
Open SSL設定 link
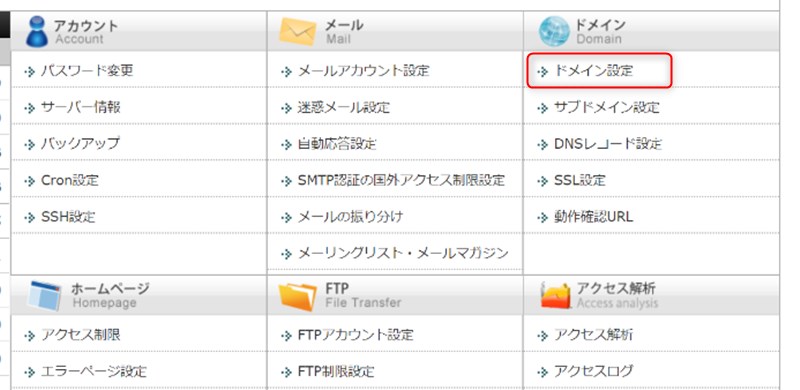[x=580, y=180]
